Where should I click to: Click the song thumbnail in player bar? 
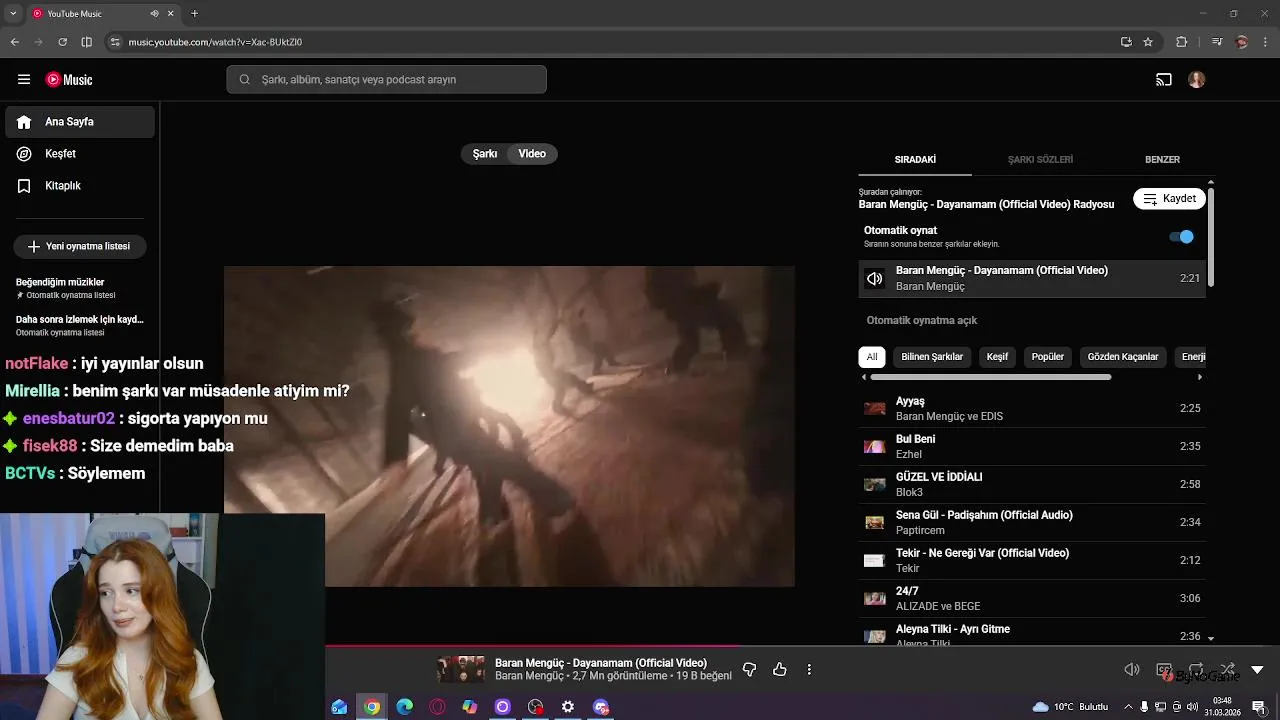pos(461,669)
